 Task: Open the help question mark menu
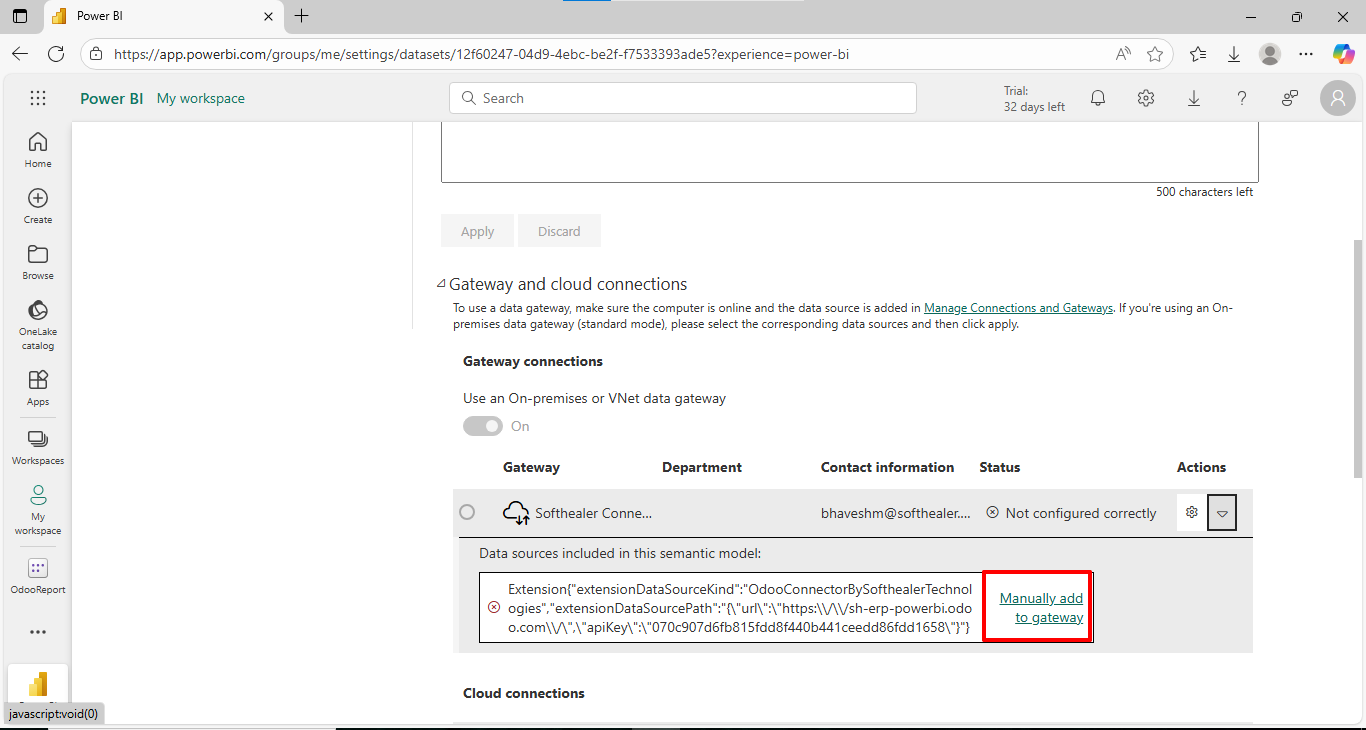coord(1242,98)
